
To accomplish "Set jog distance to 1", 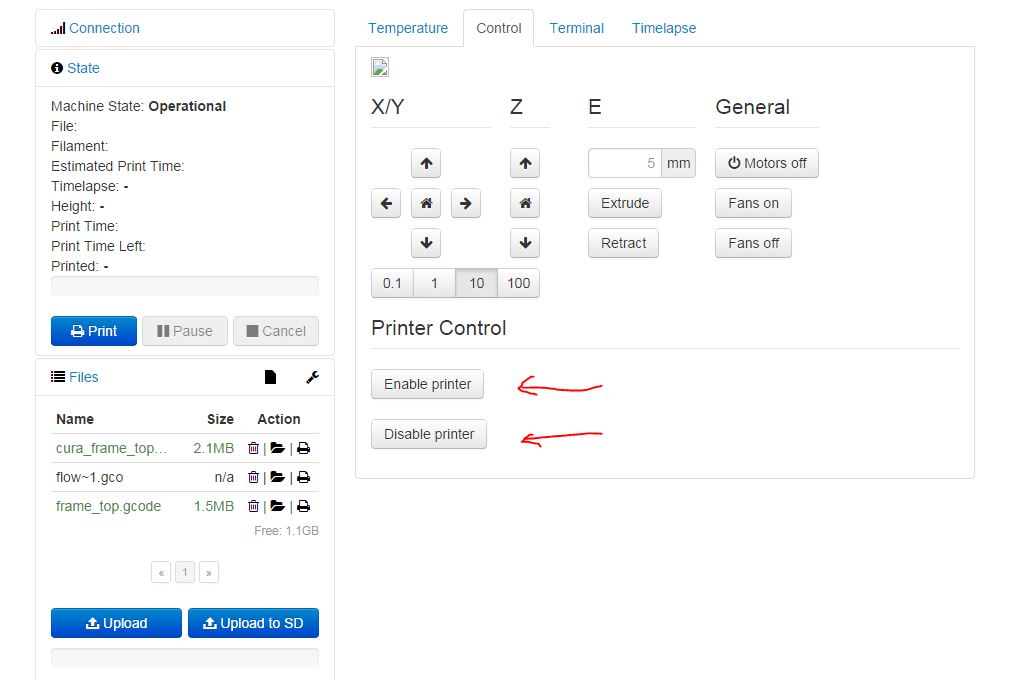I will click(x=434, y=283).
